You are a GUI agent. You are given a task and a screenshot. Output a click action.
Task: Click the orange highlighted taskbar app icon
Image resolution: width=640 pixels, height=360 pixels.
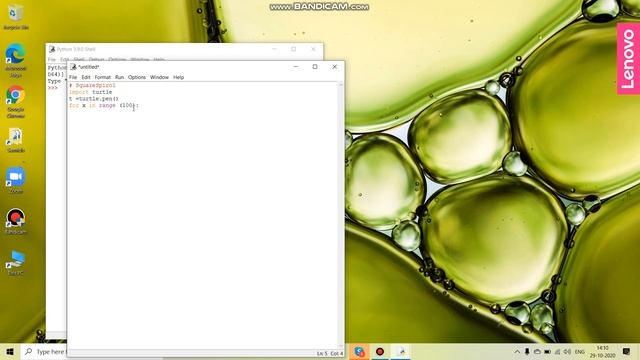tap(360, 351)
